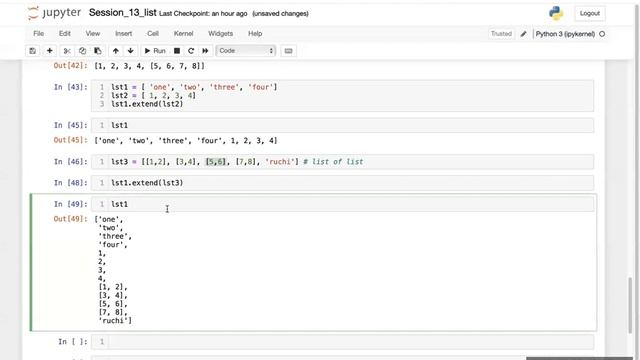Open the File menu
This screenshot has height=360, width=640.
38,33
